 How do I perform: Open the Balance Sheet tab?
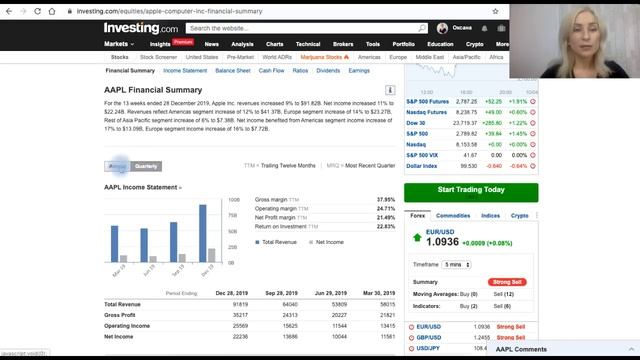coord(233,71)
